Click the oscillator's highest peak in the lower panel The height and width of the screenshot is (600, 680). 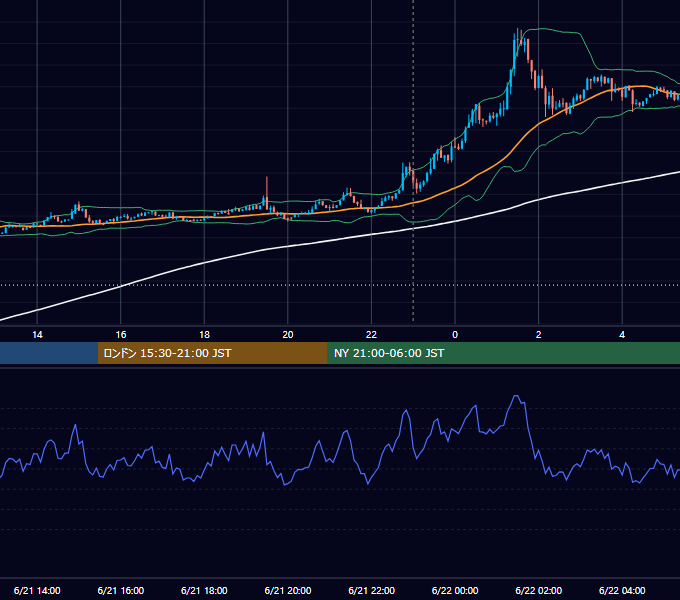517,396
